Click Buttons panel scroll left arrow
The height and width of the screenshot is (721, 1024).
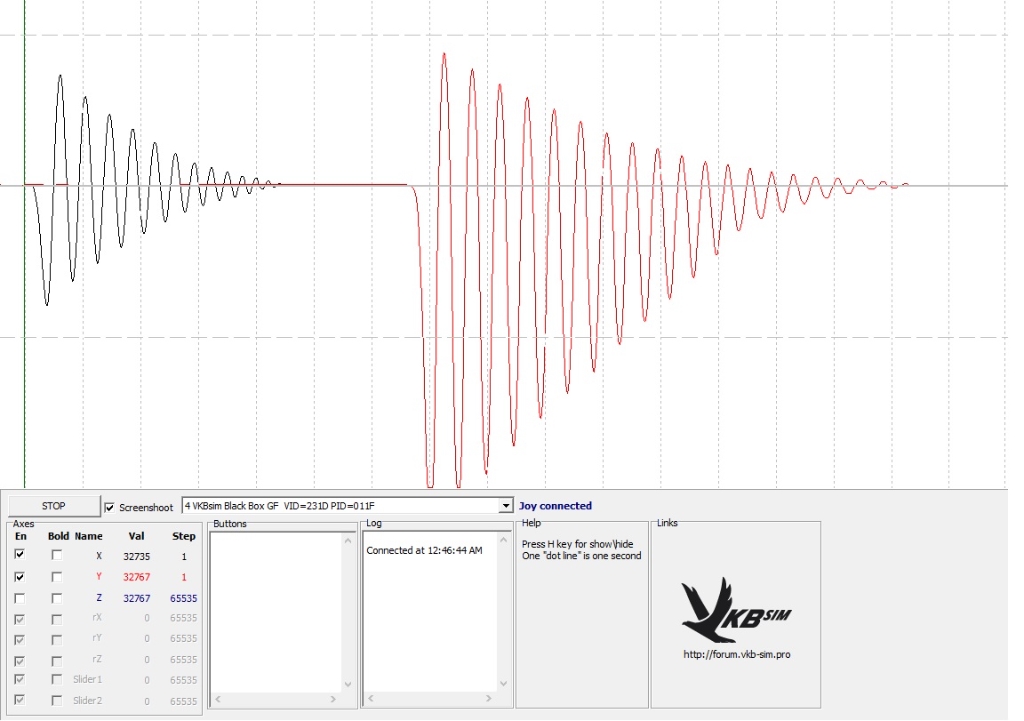(x=217, y=699)
